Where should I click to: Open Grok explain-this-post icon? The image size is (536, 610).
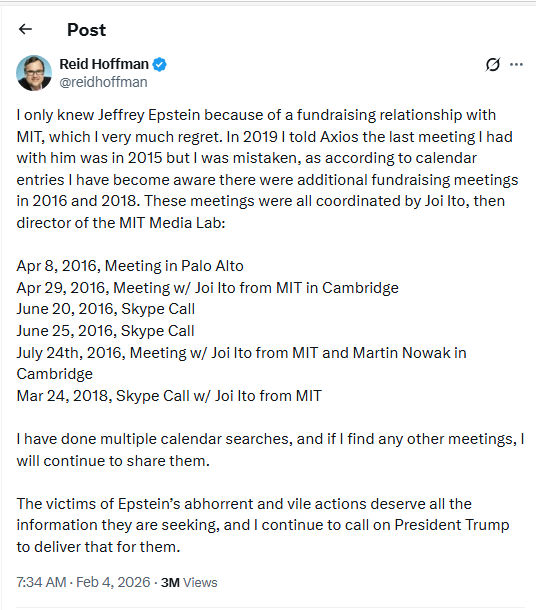(492, 64)
